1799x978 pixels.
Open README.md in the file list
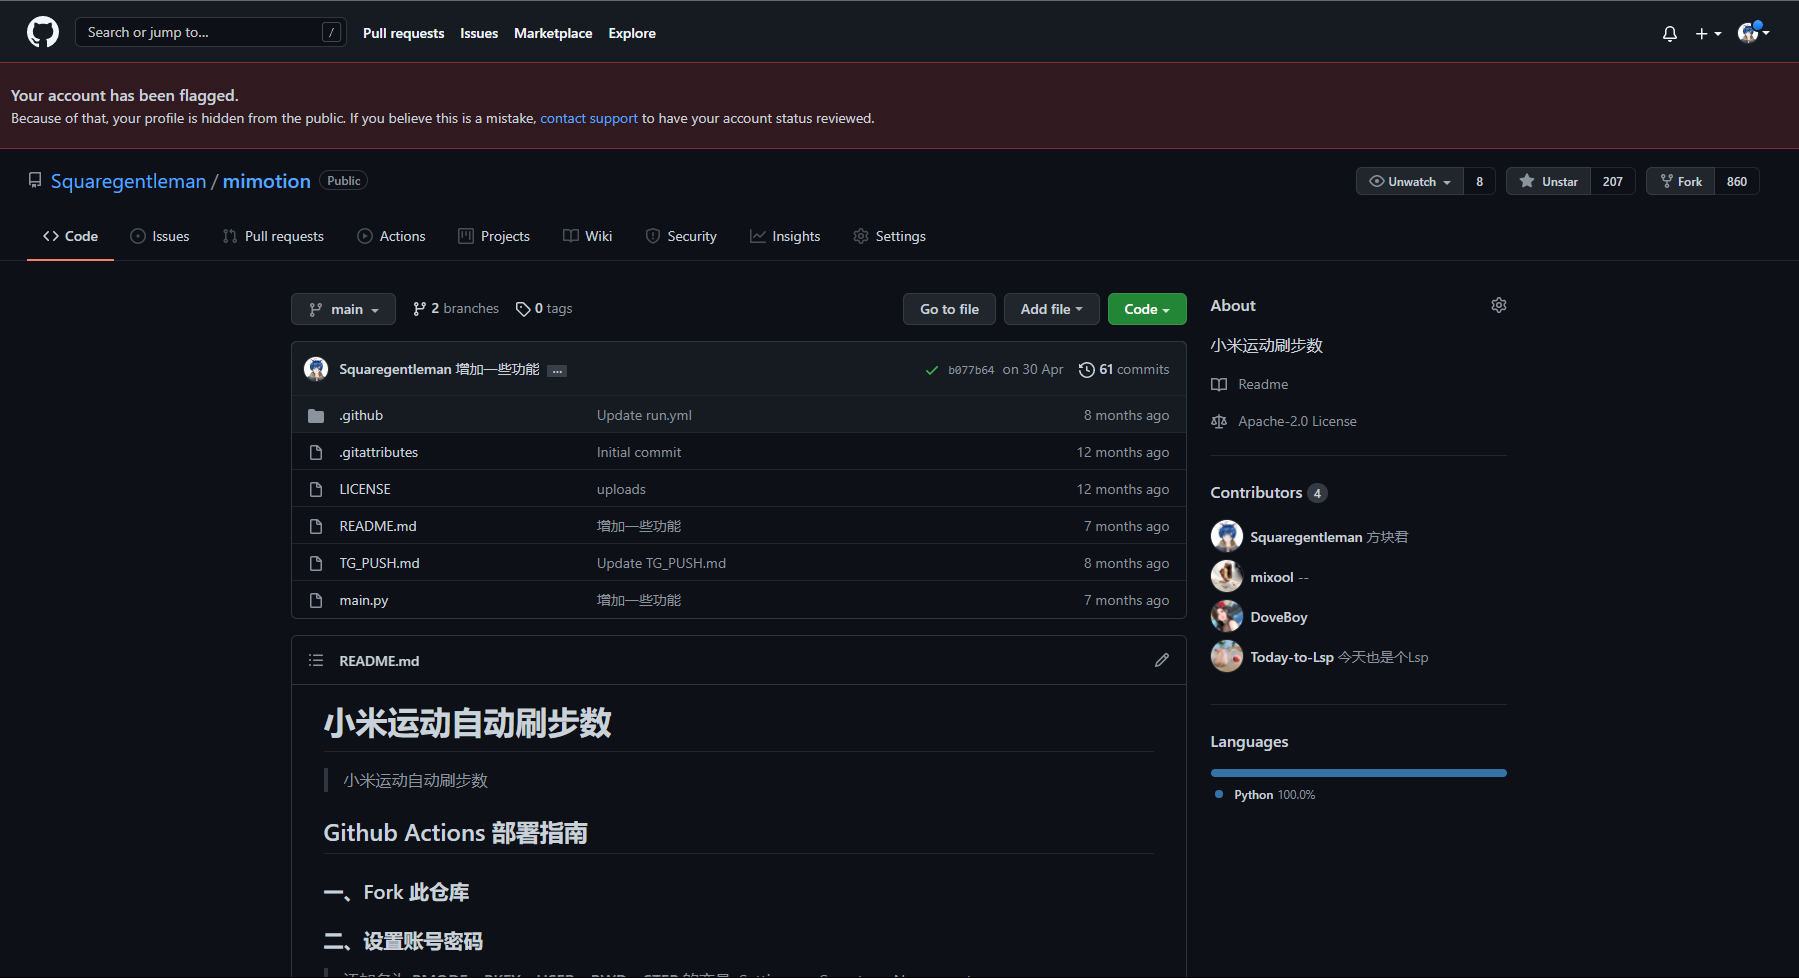coord(378,526)
